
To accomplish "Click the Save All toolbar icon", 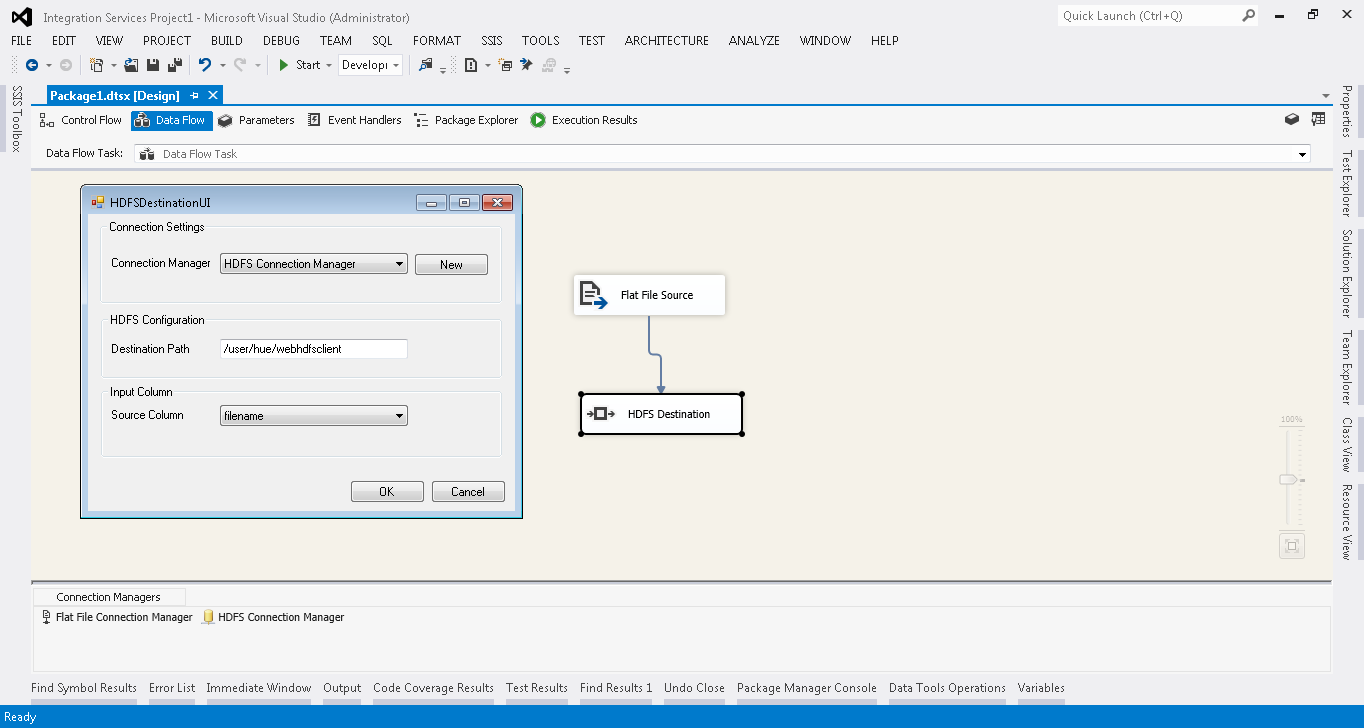I will [174, 65].
